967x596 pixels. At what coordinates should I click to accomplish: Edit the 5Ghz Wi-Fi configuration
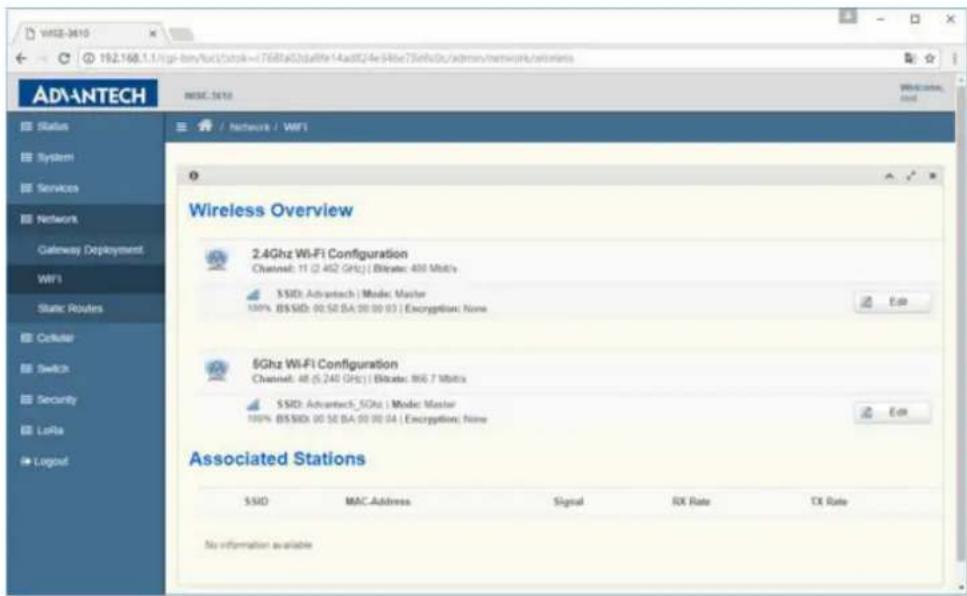click(x=892, y=412)
